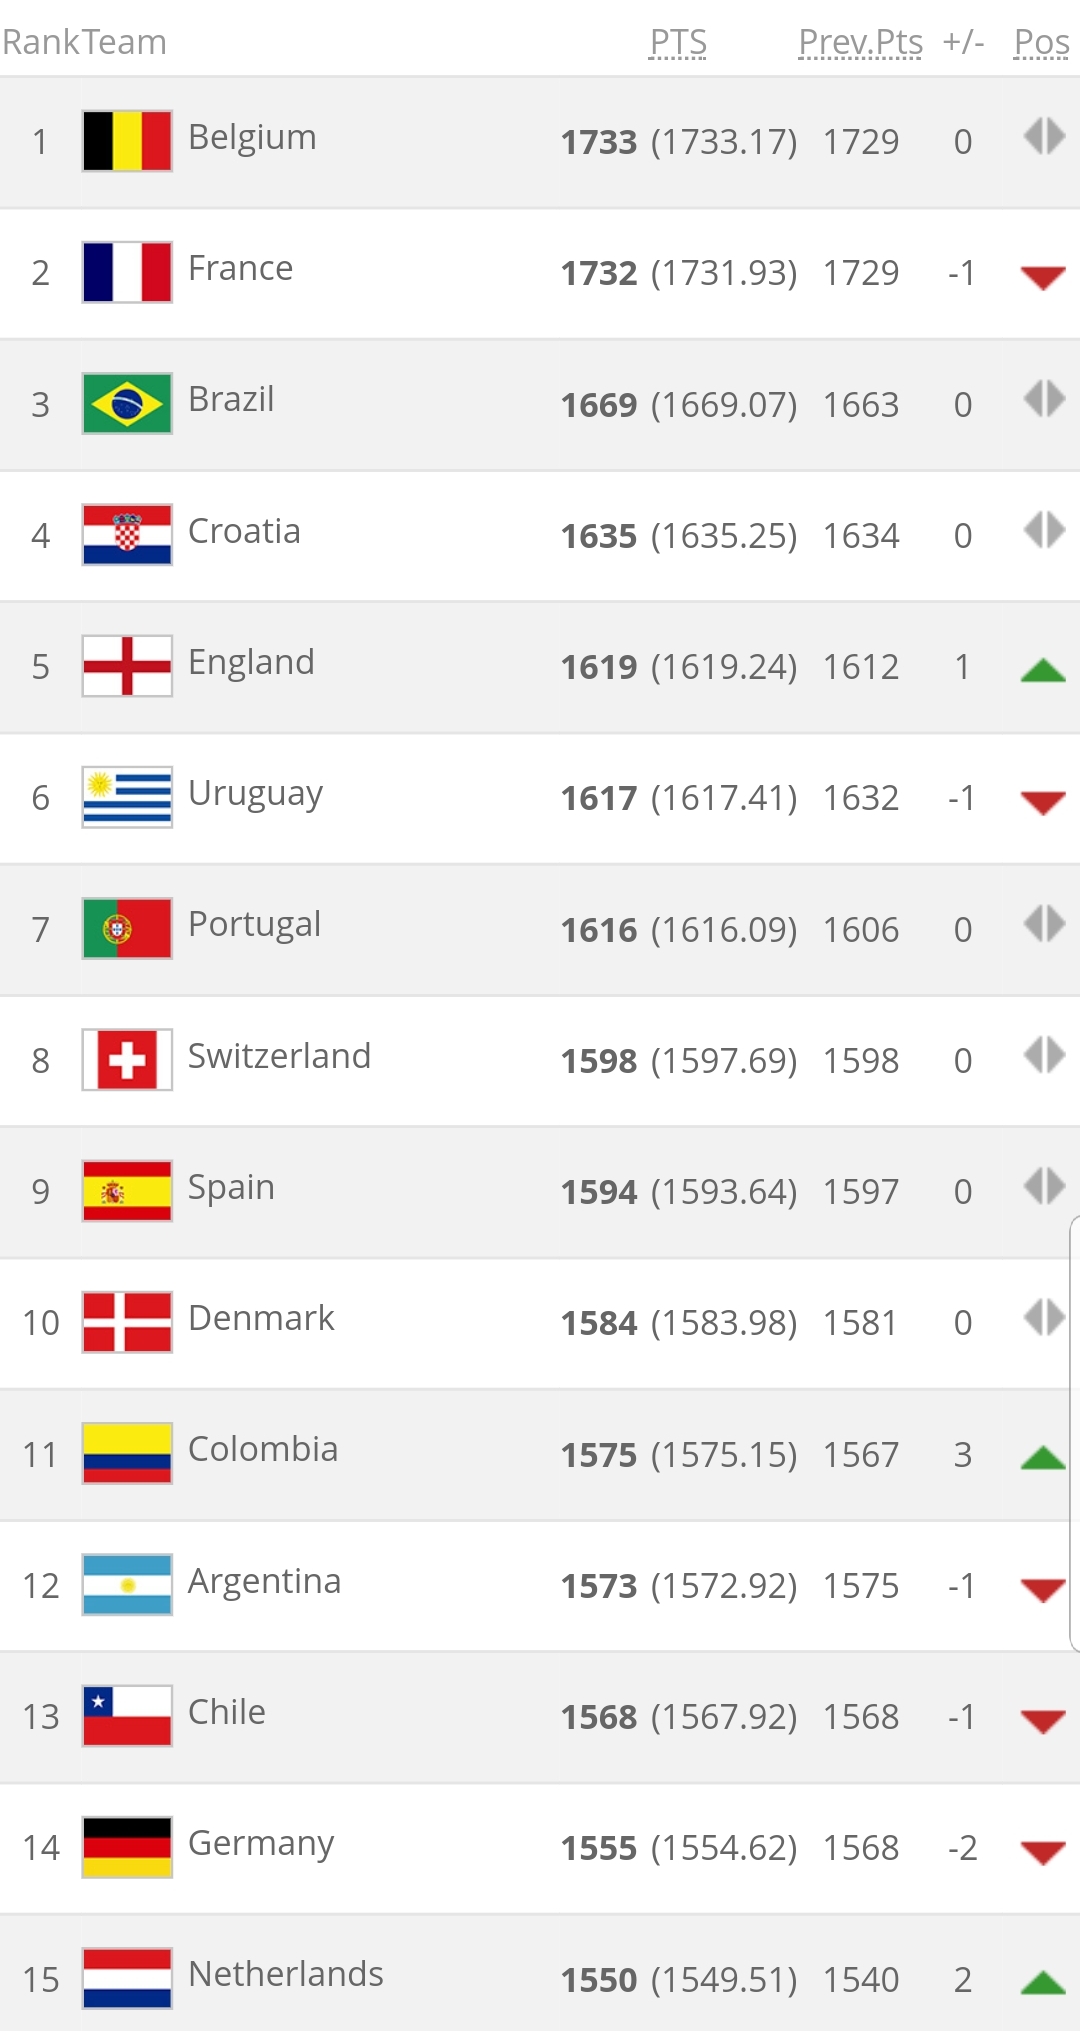The image size is (1080, 2031).
Task: Sort by Prev.Pts column header
Action: (x=860, y=42)
